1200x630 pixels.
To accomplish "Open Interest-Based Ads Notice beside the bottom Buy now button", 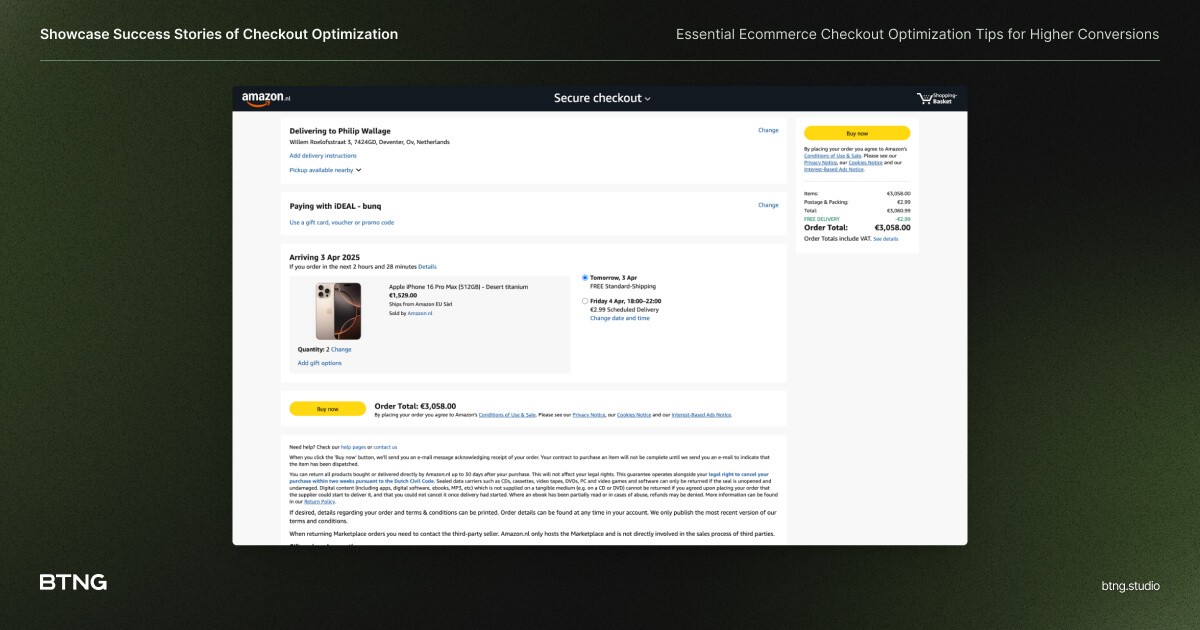I will tap(701, 414).
